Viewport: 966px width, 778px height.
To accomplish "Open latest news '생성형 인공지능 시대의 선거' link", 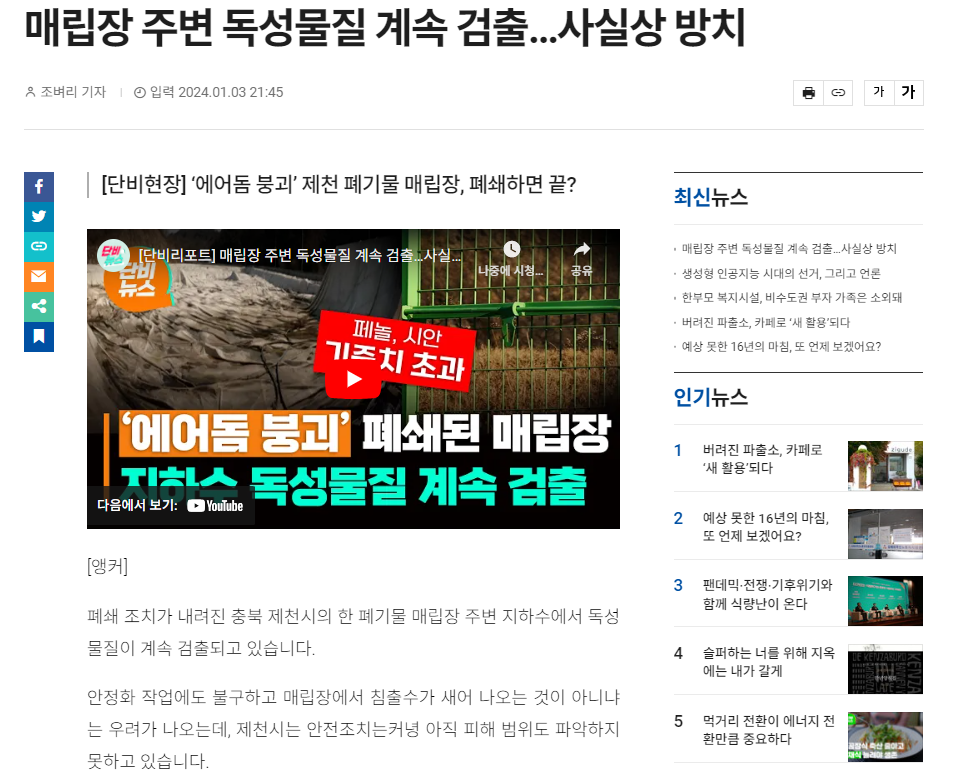I will point(781,273).
